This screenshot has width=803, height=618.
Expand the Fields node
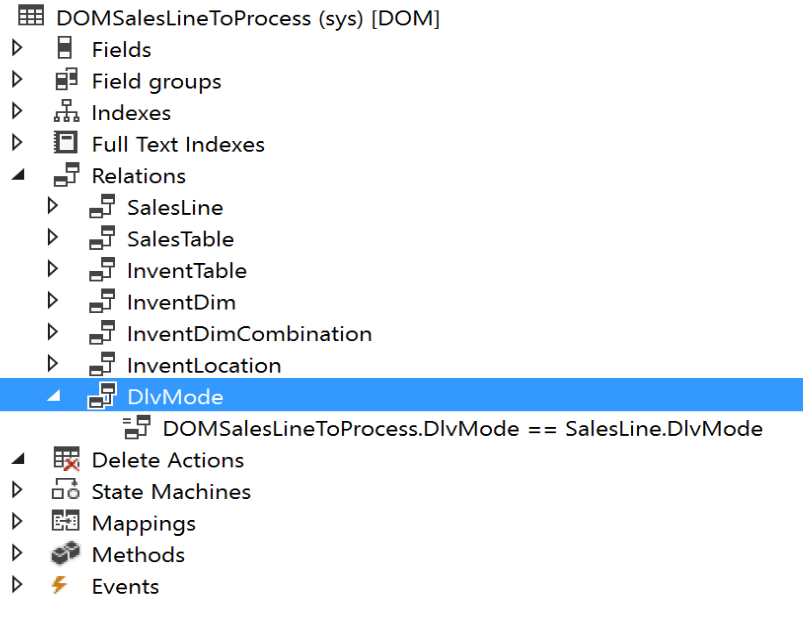pos(17,48)
